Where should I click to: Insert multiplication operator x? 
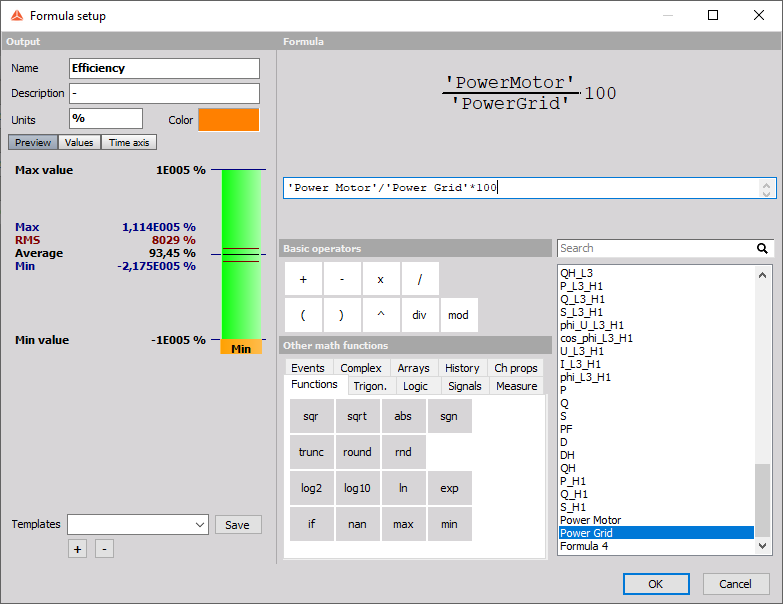(x=381, y=279)
